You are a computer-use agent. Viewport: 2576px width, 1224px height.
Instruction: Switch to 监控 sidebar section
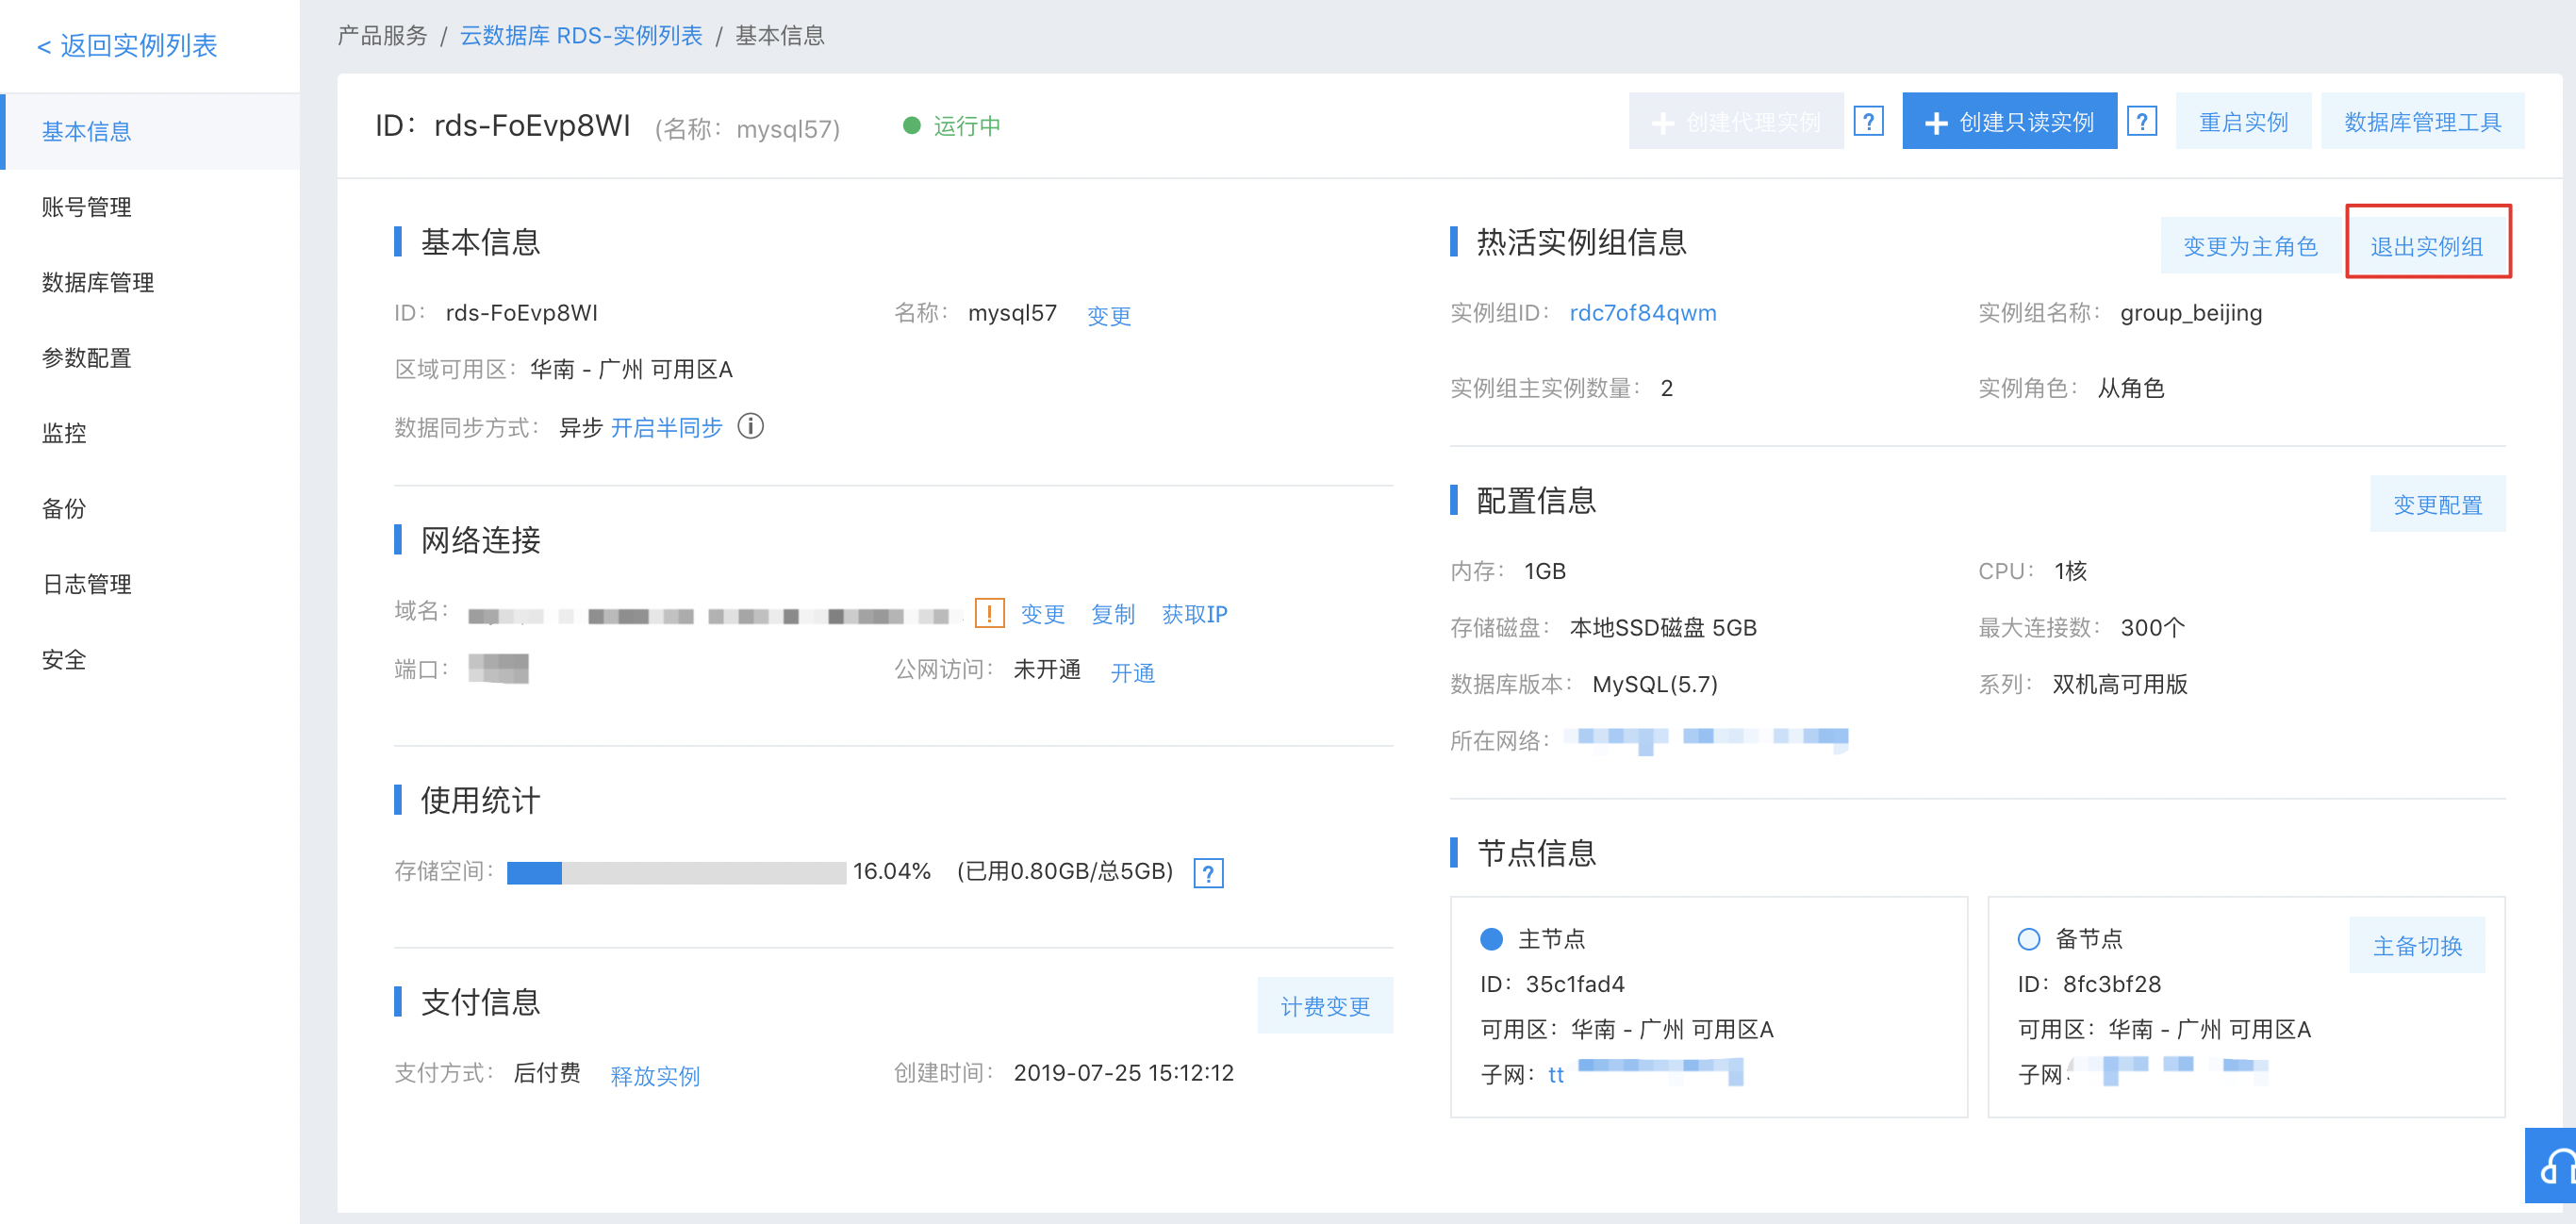pos(64,433)
